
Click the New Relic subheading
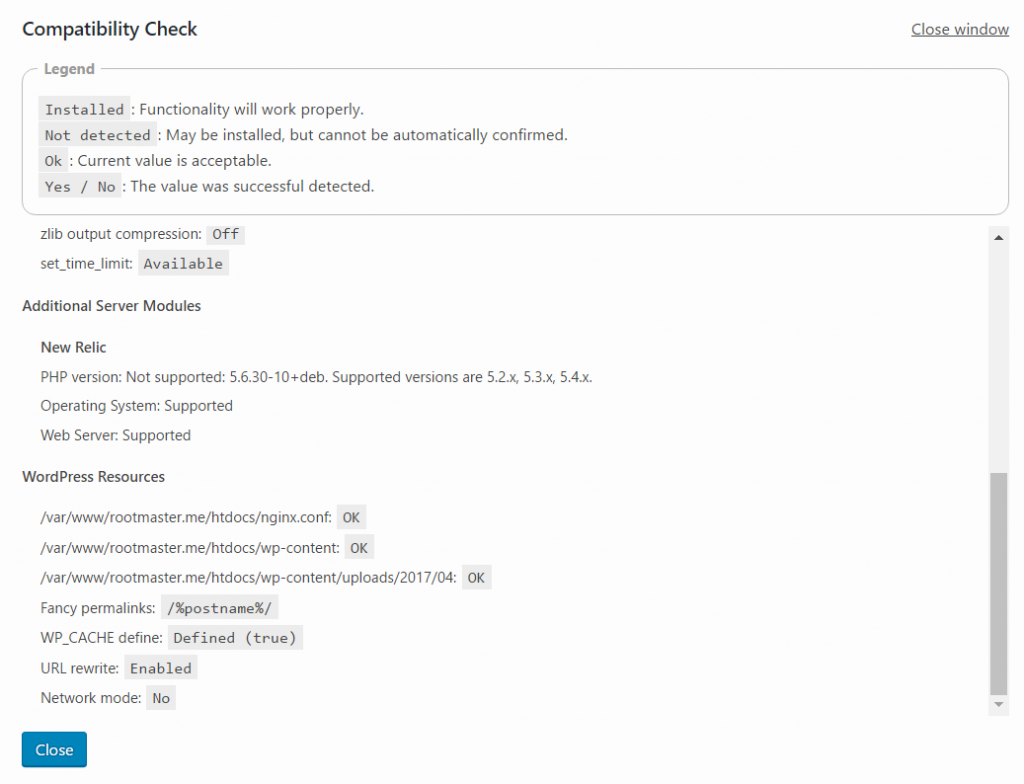coord(73,348)
